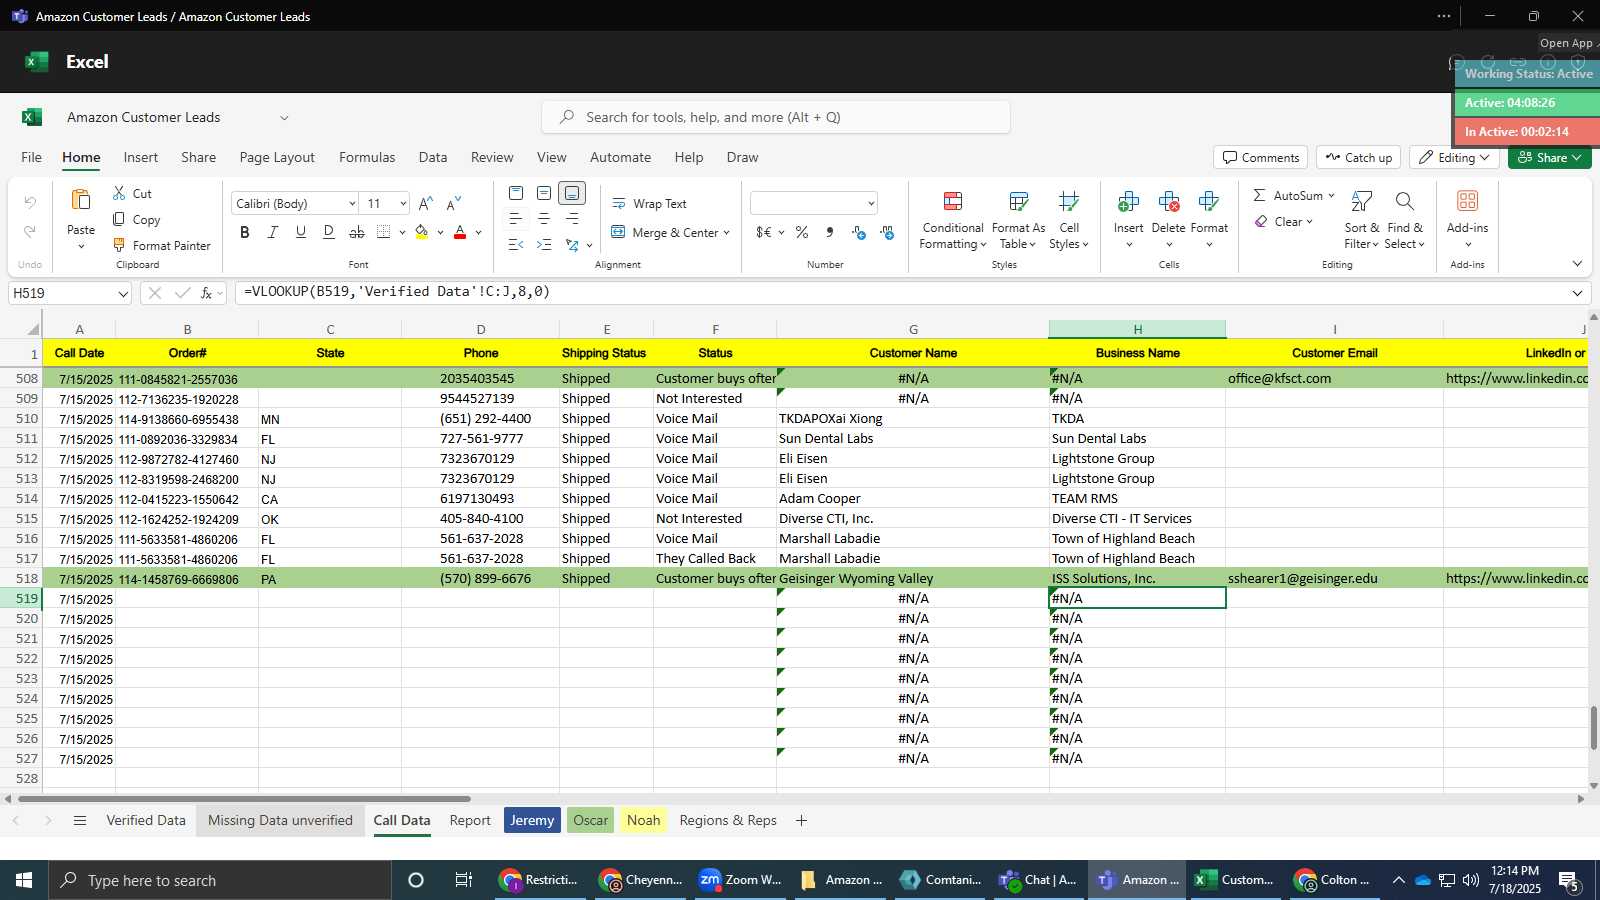The image size is (1600, 900).
Task: Click the Catch up button
Action: pos(1358,157)
